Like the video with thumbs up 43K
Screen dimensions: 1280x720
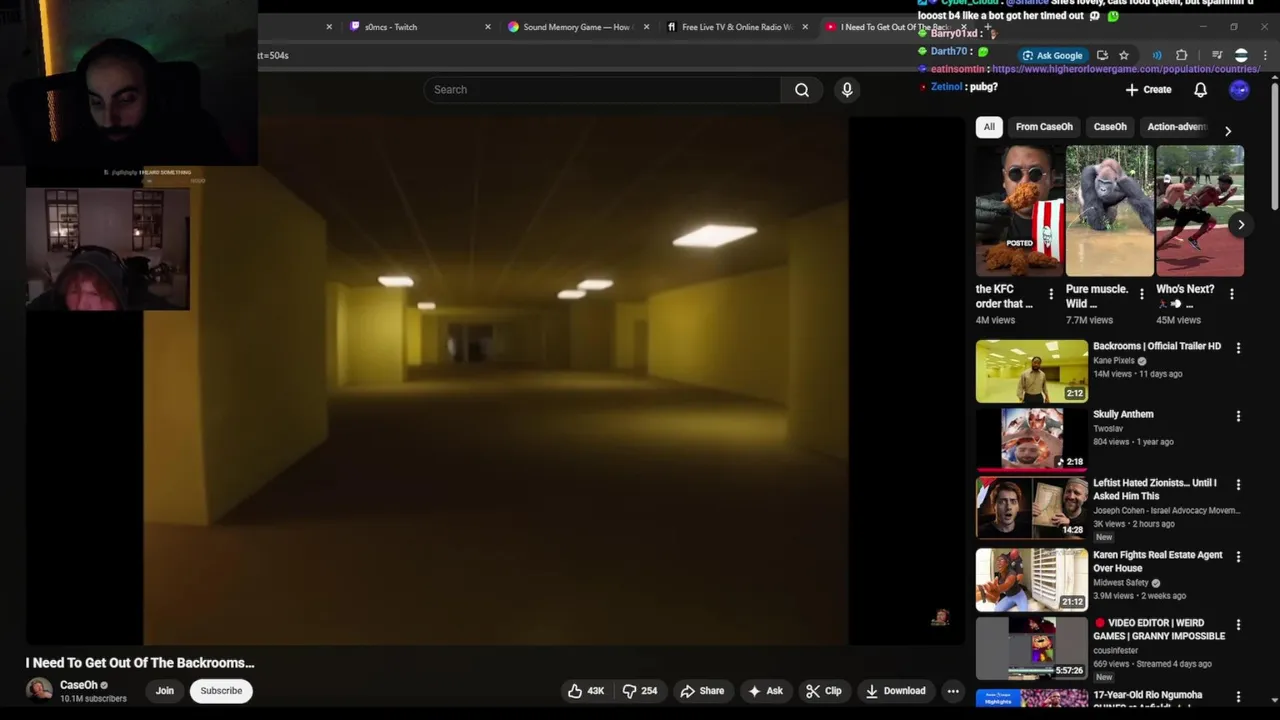click(x=586, y=691)
